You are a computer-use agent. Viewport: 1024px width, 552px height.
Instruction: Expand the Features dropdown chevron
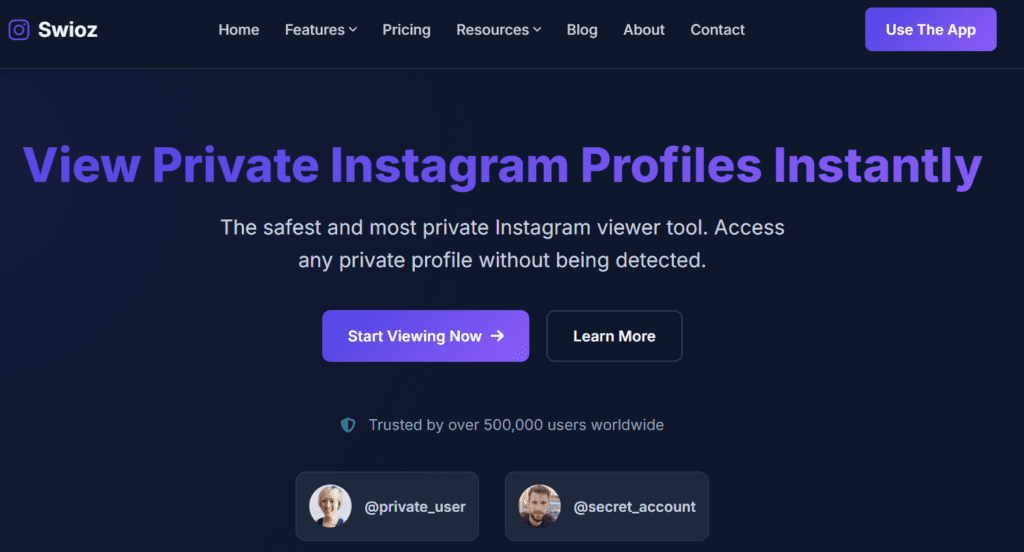coord(353,30)
